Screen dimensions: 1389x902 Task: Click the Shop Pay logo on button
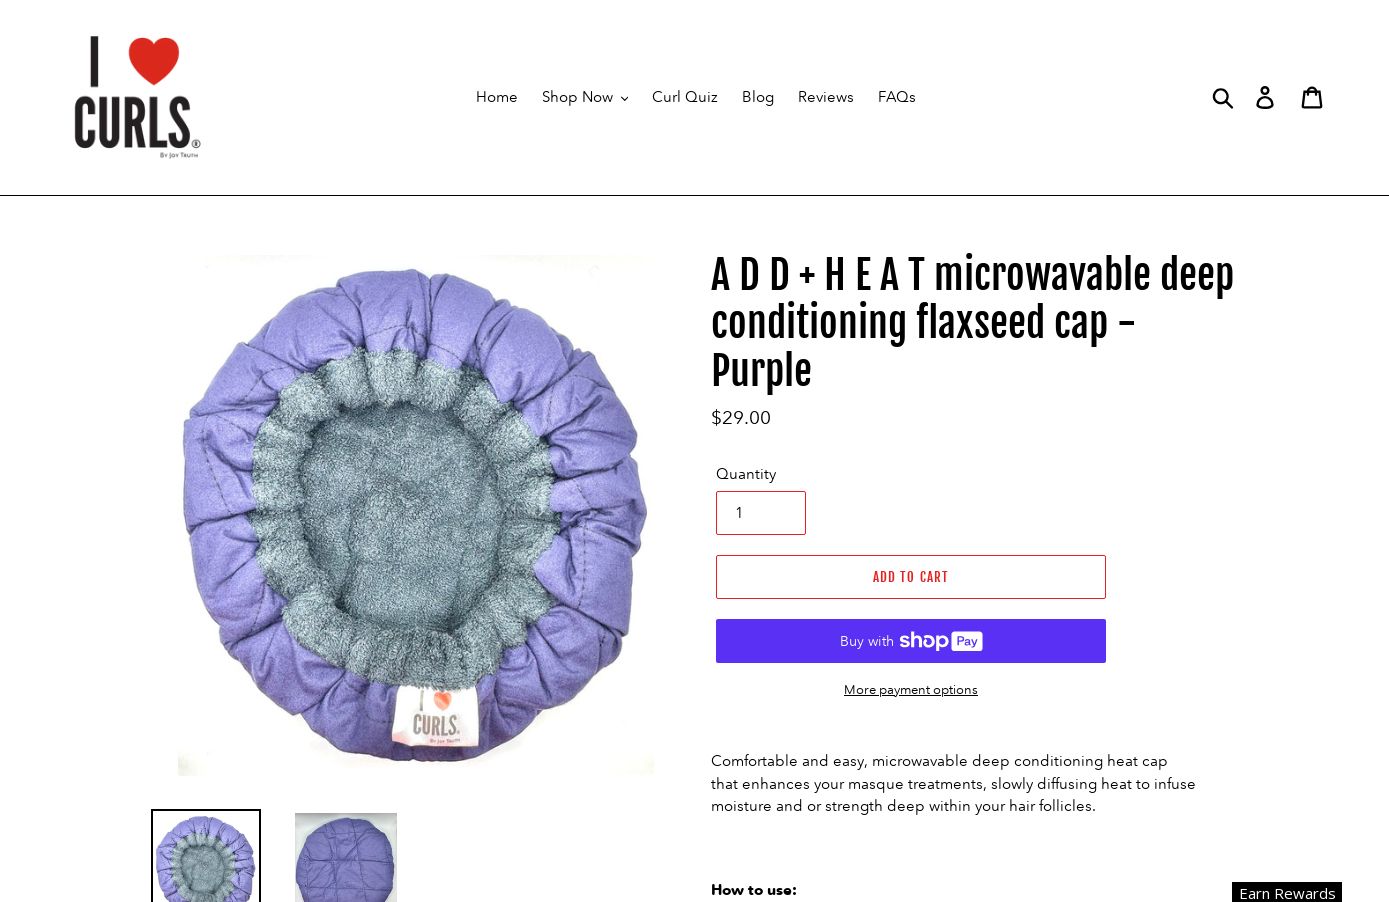click(941, 641)
